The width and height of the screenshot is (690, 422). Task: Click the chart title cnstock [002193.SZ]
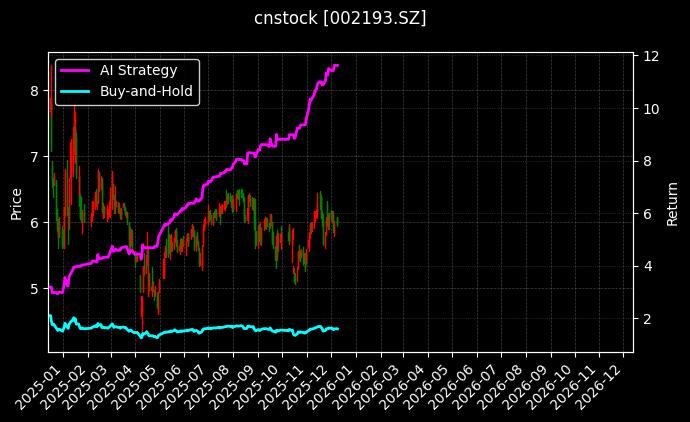click(x=340, y=18)
